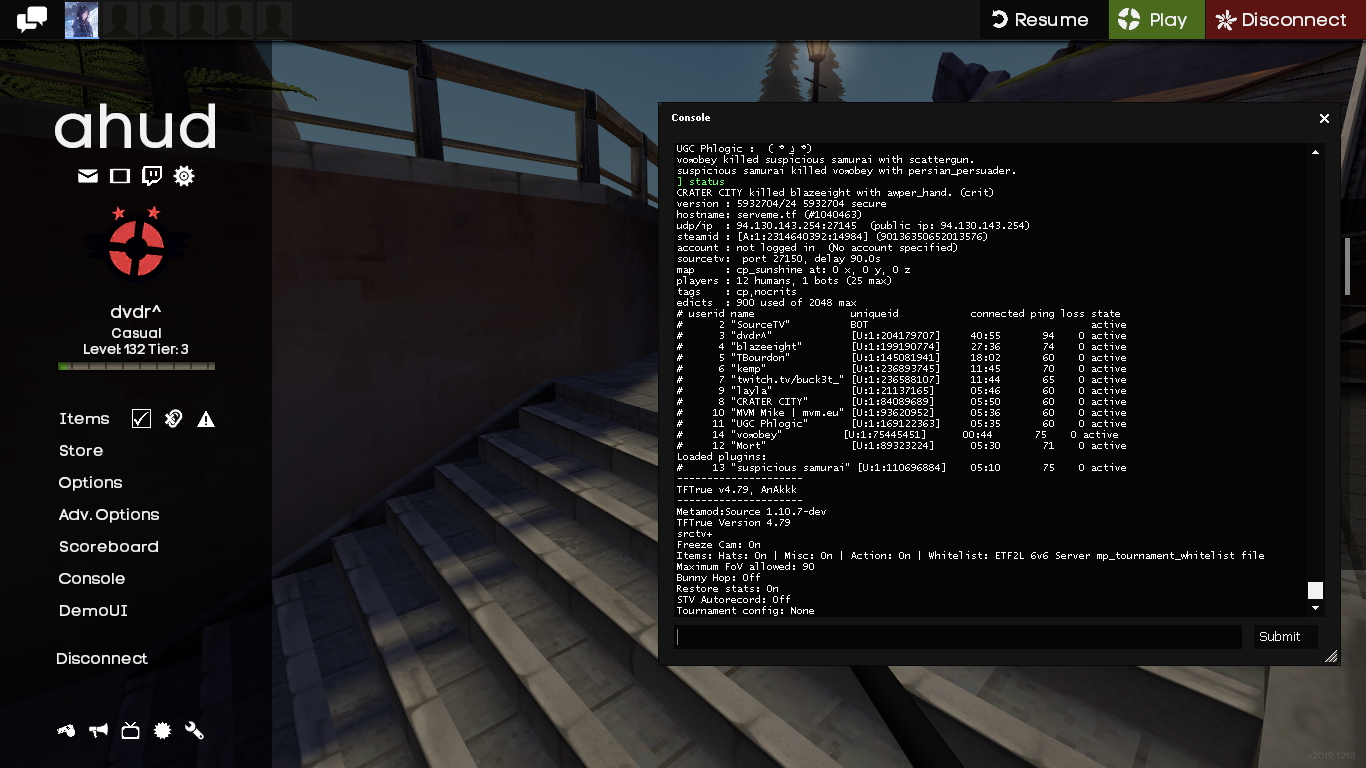Click the muted ear icon beside Items
The image size is (1366, 768).
point(174,419)
